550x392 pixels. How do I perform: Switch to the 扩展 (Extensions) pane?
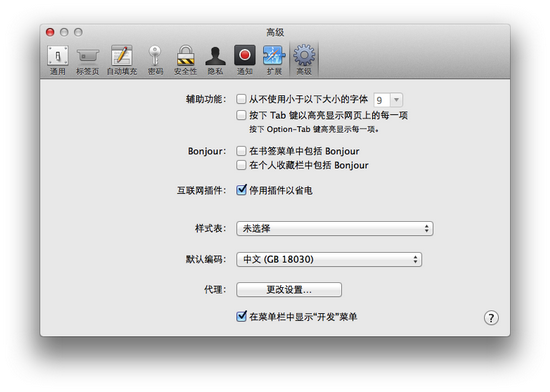point(274,60)
